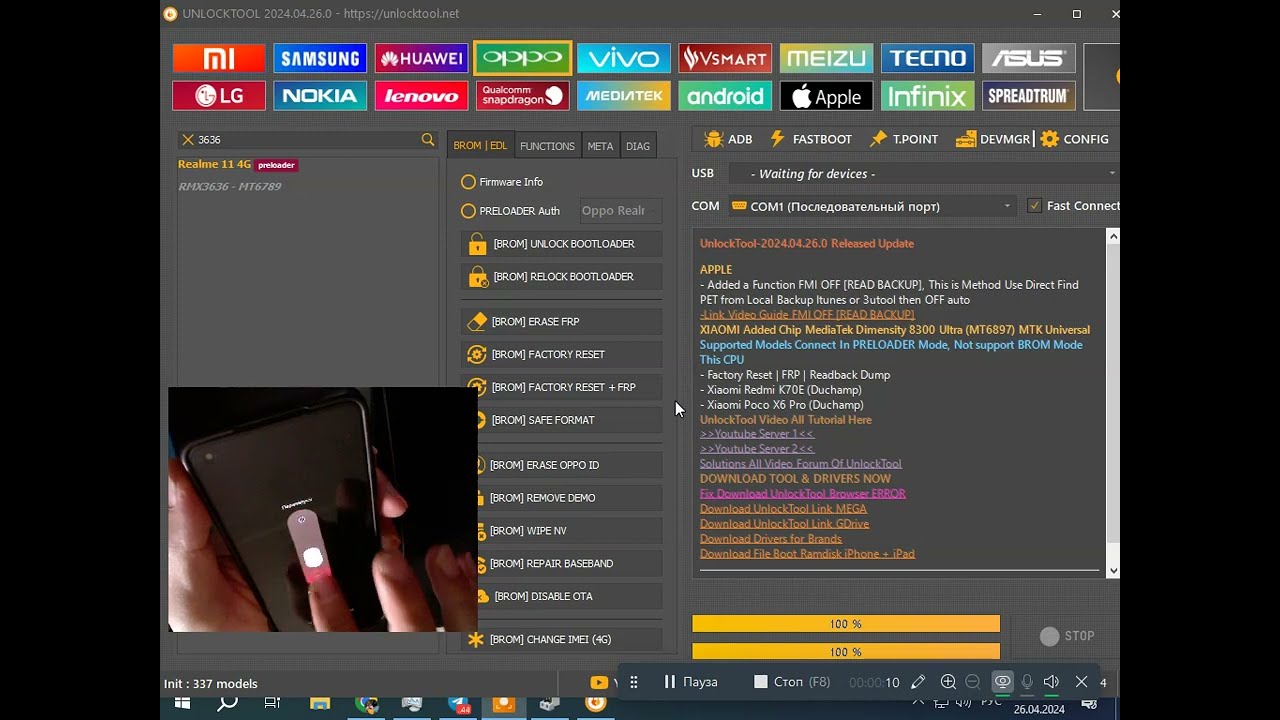Click the log panel vertical scrollbar

[1113, 403]
